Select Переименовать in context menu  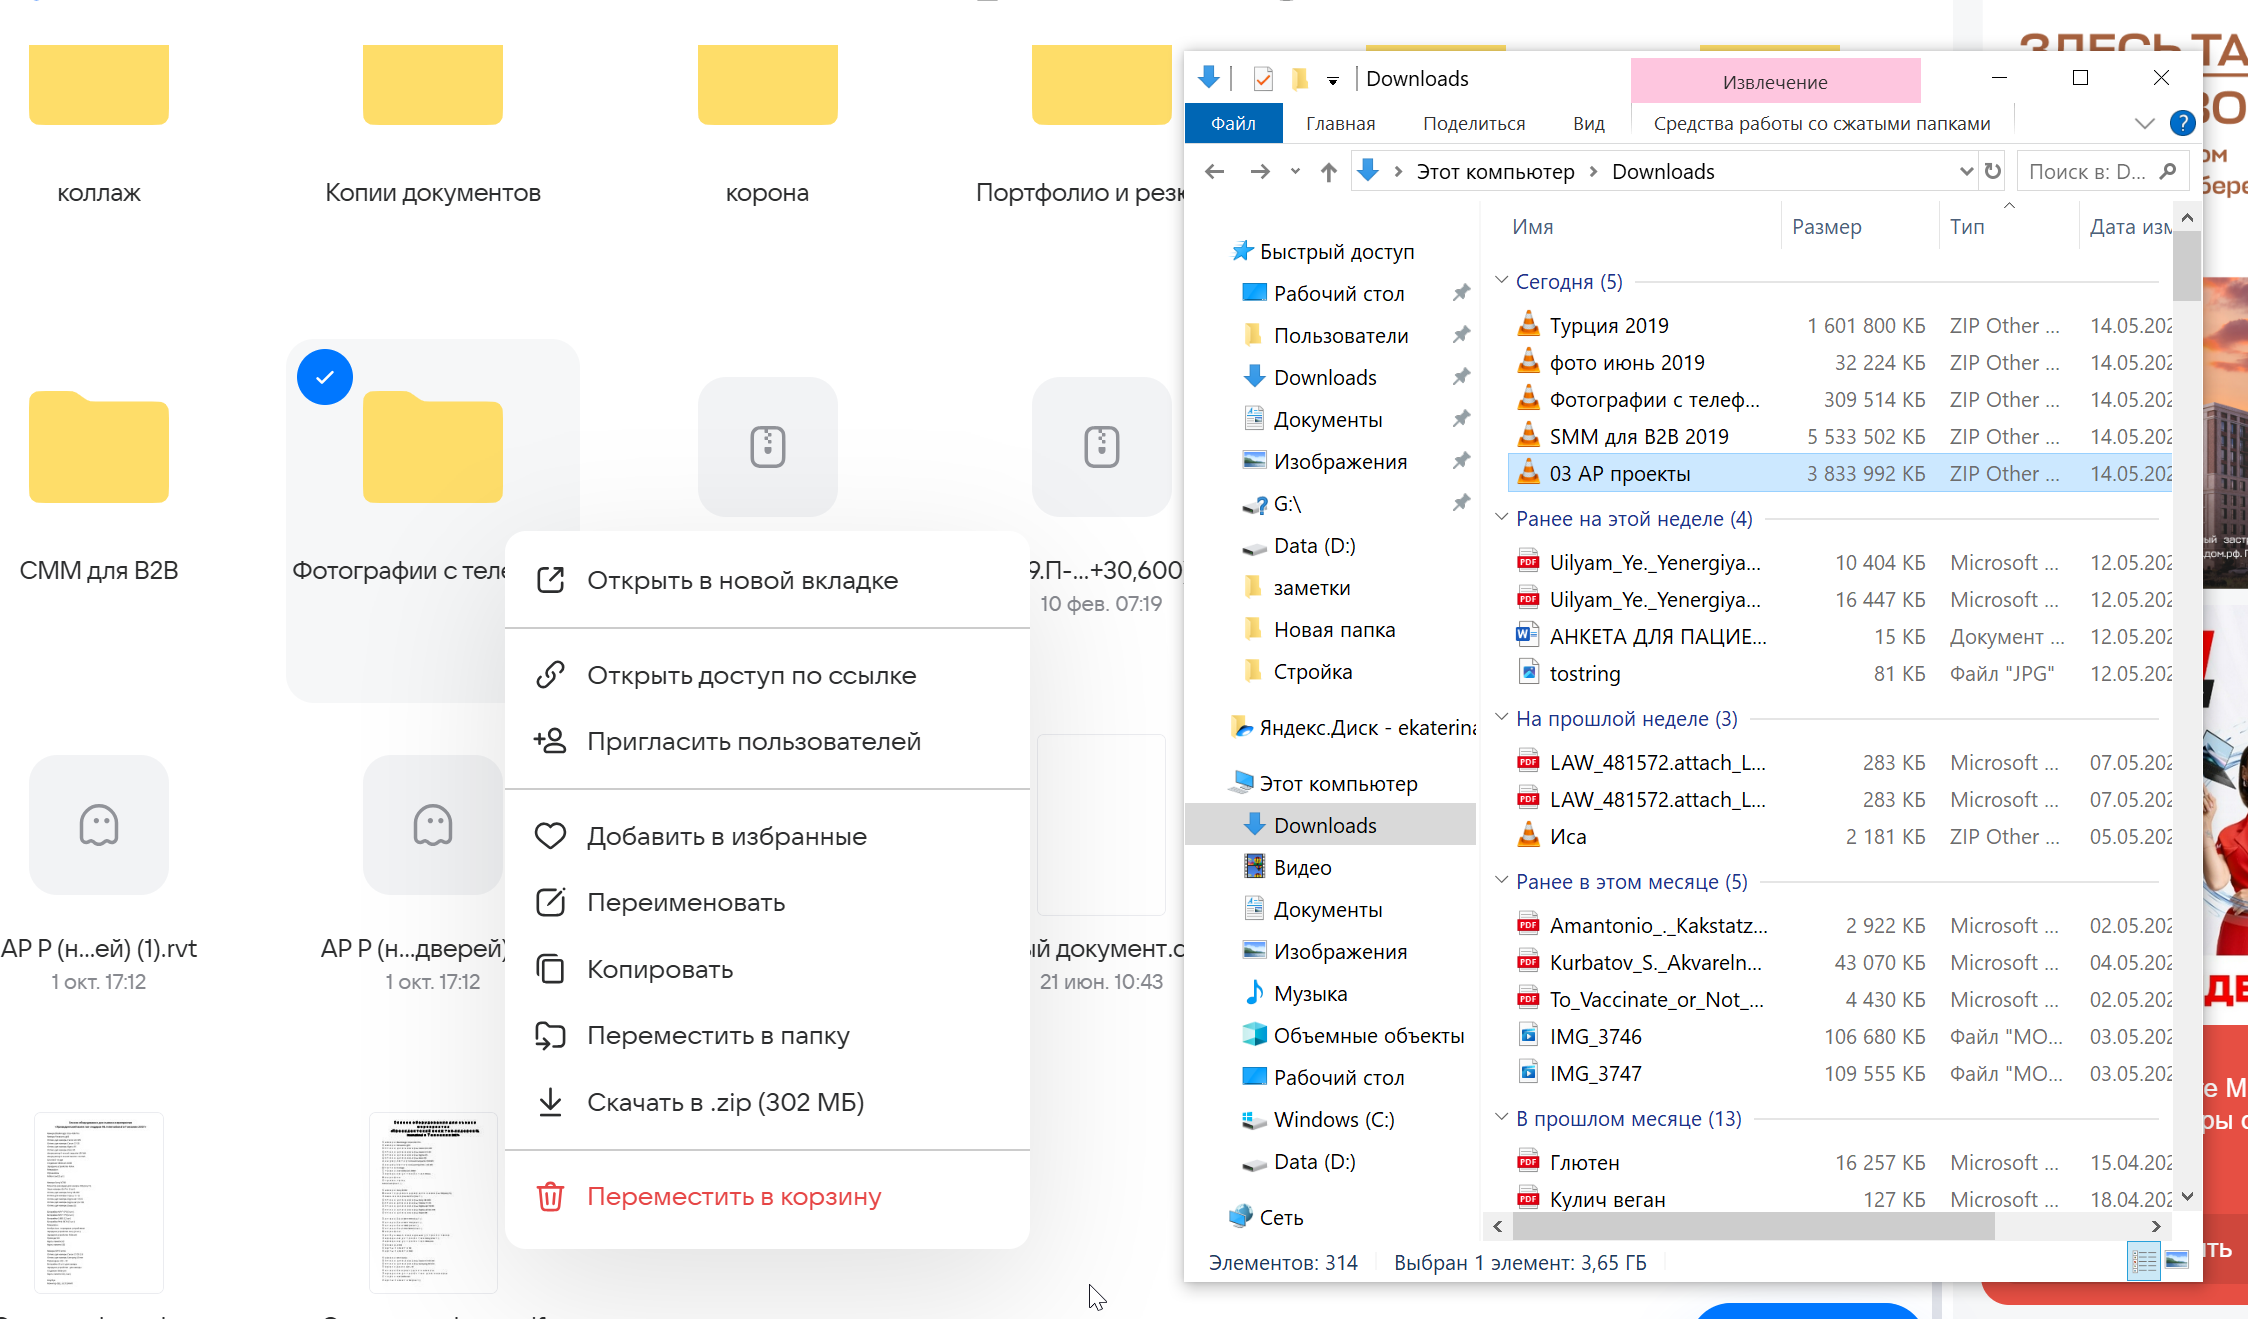tap(685, 902)
